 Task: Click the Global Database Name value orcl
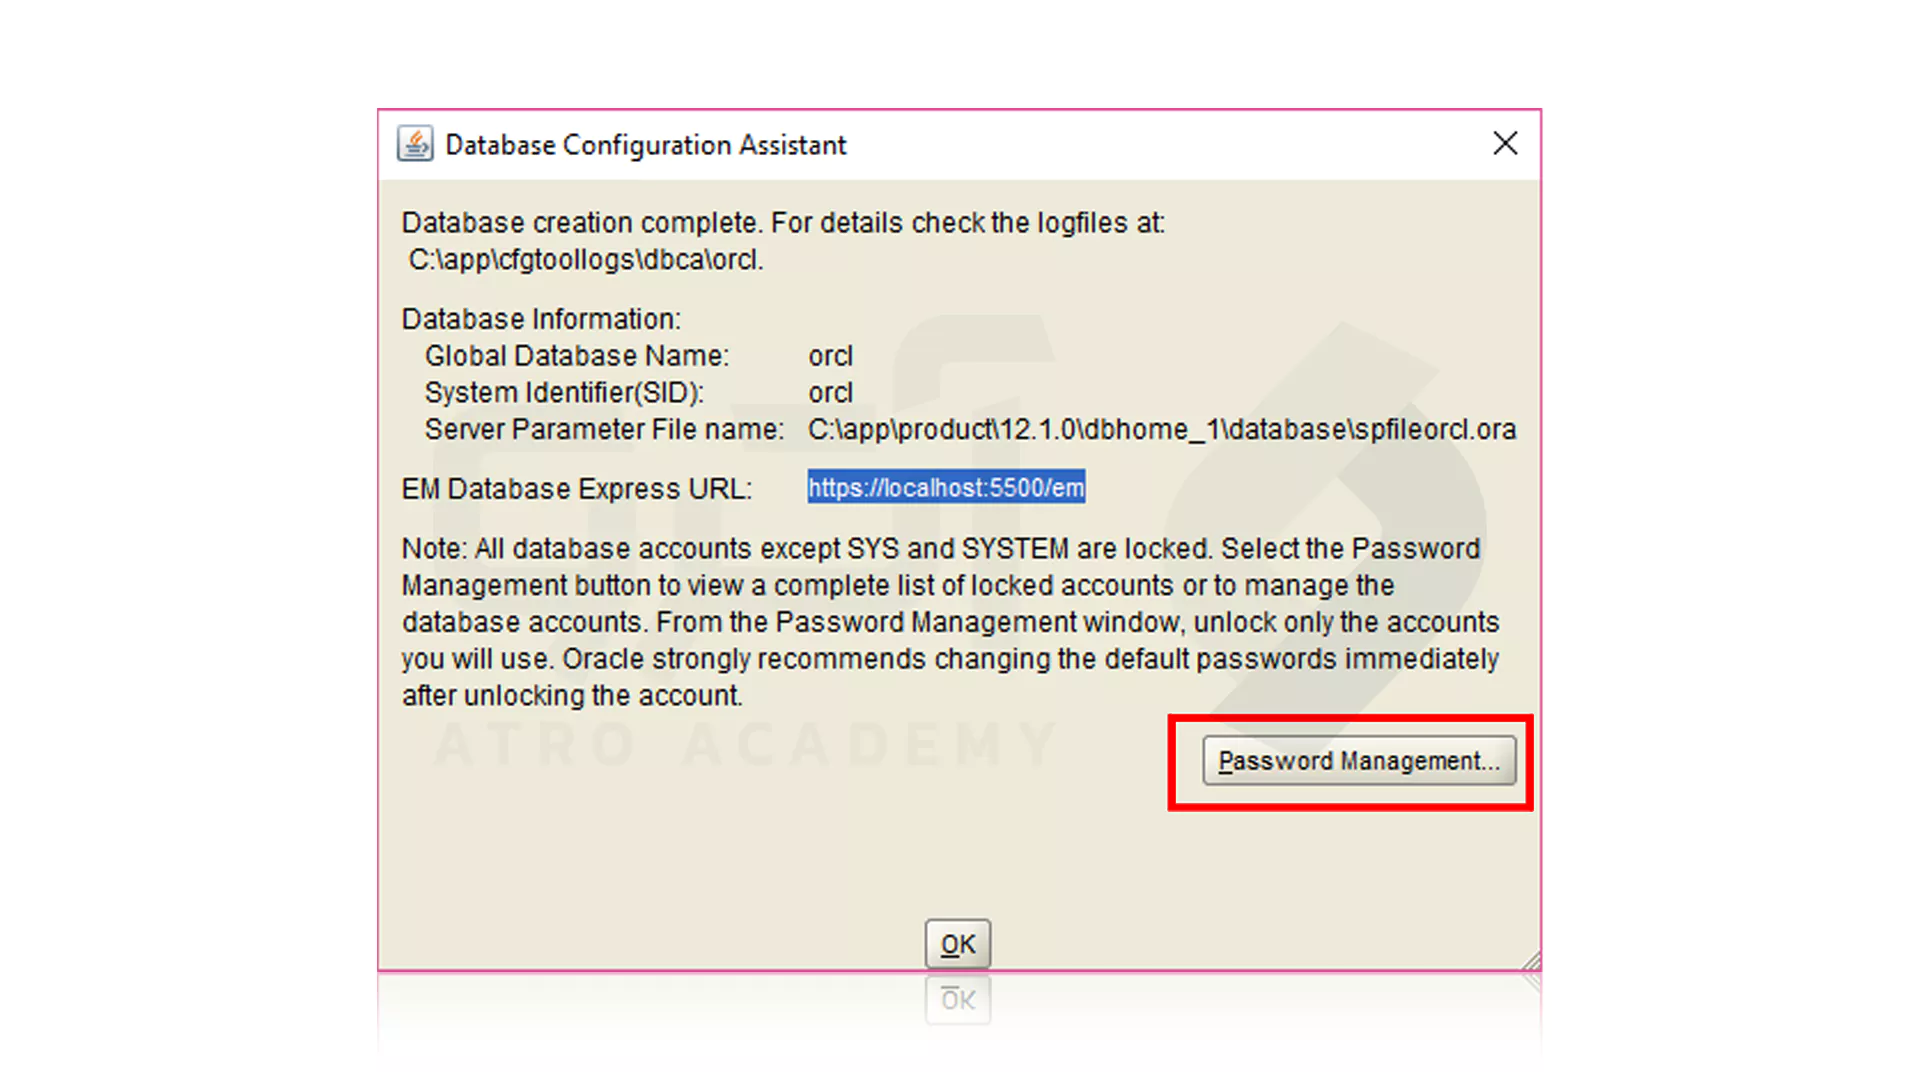(830, 355)
